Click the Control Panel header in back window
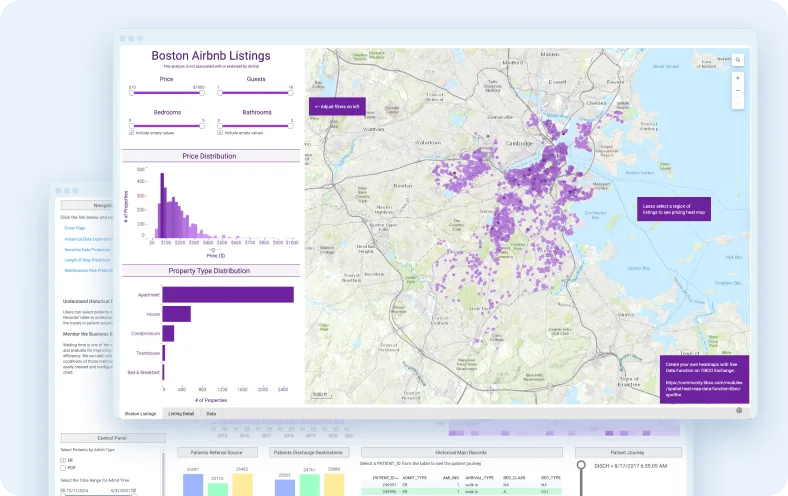 [113, 438]
